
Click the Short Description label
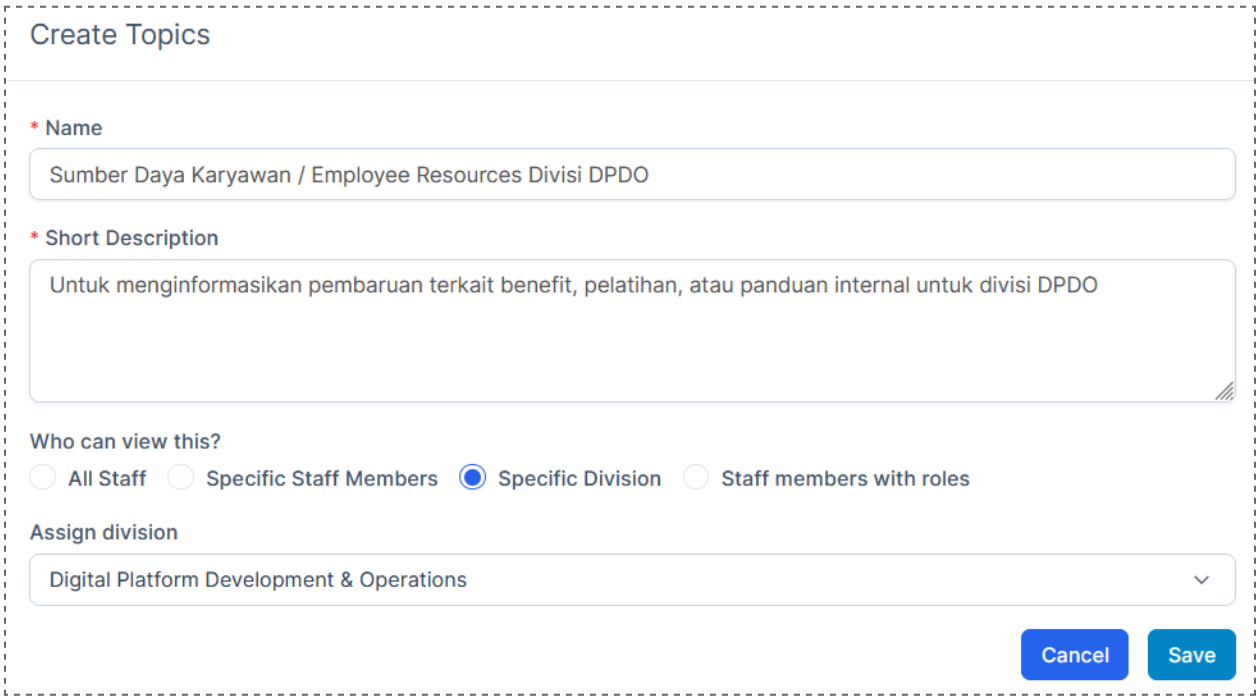[131, 238]
